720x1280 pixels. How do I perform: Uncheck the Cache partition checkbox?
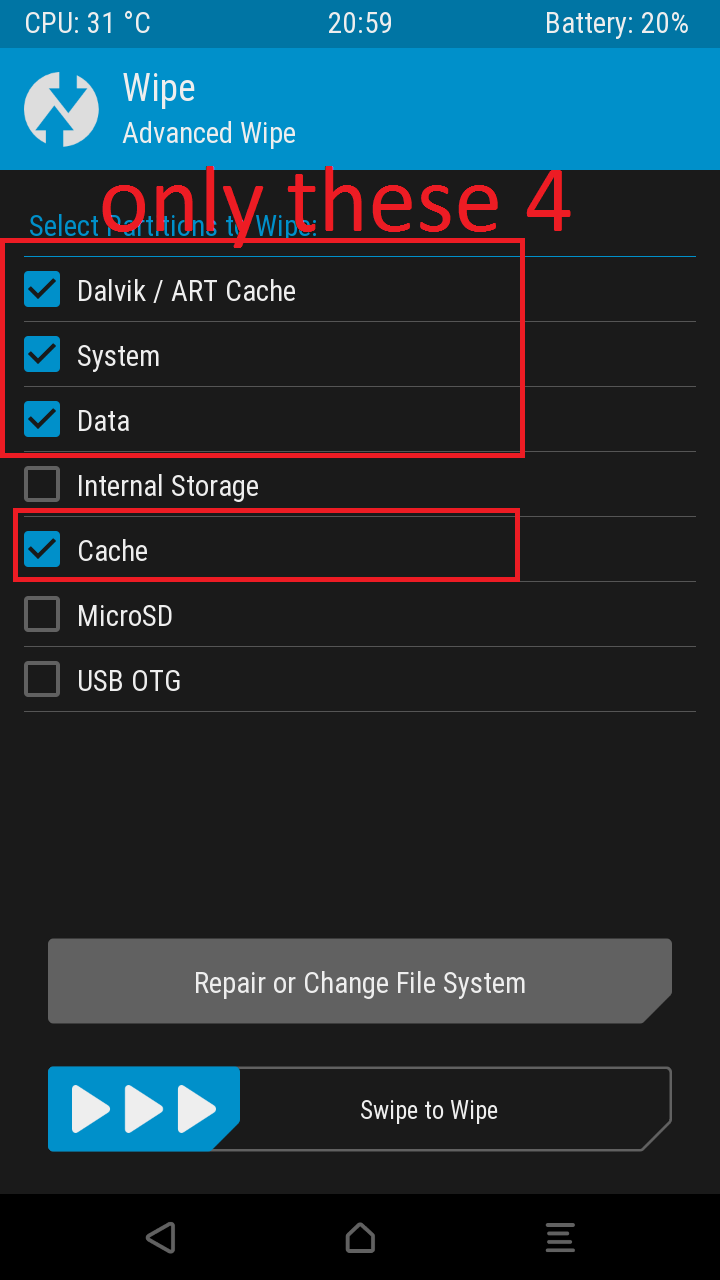[42, 550]
